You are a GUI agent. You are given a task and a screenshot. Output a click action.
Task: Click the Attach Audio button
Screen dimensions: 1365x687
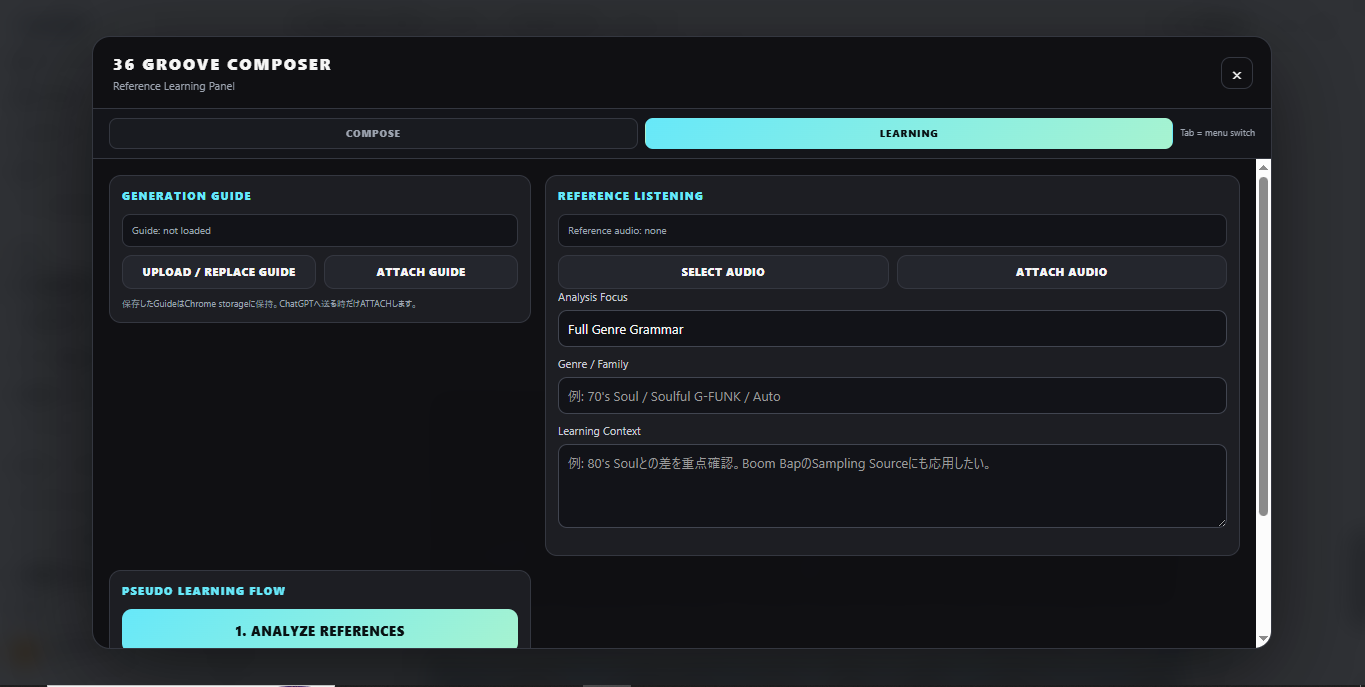(x=1061, y=272)
